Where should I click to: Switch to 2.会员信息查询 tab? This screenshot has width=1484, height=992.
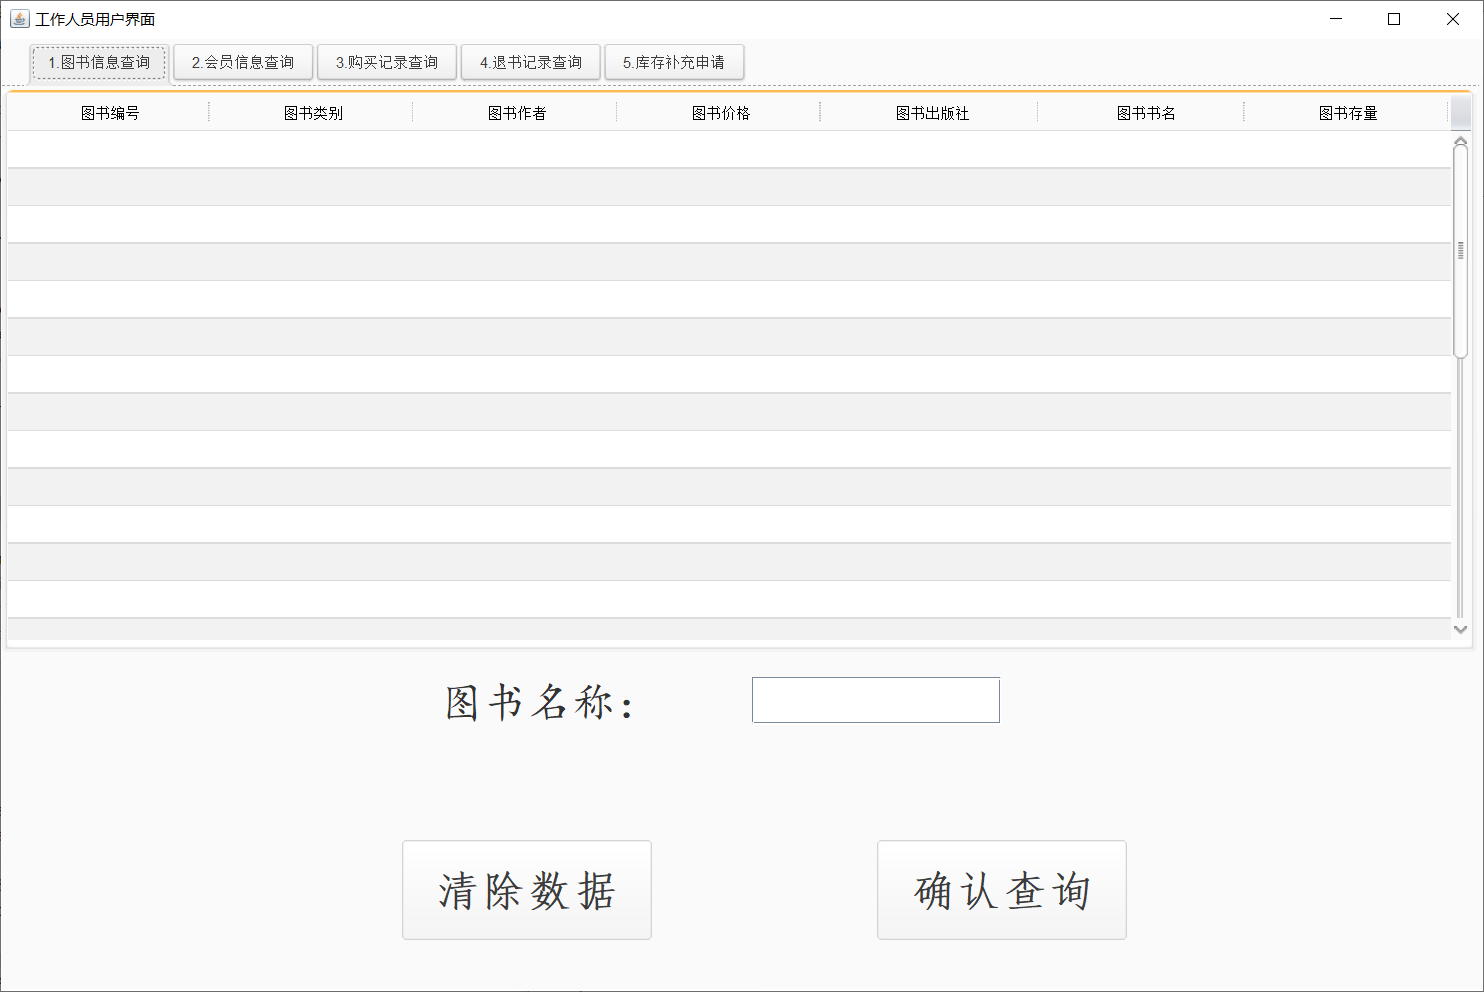coord(243,62)
